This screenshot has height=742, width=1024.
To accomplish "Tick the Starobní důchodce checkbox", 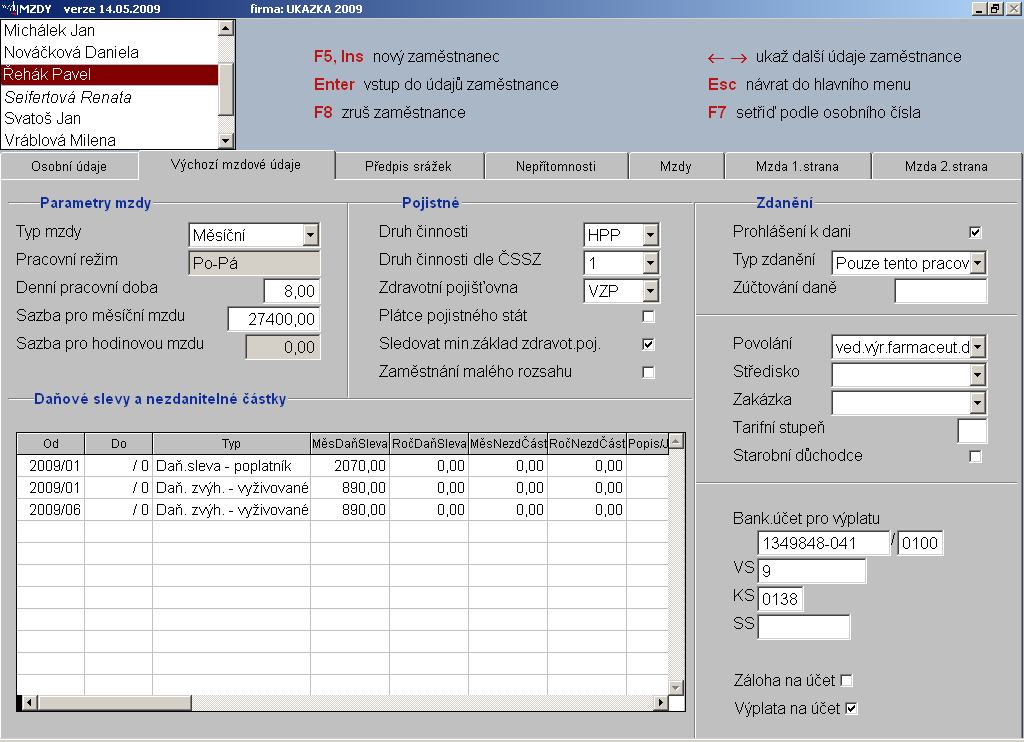I will click(976, 456).
